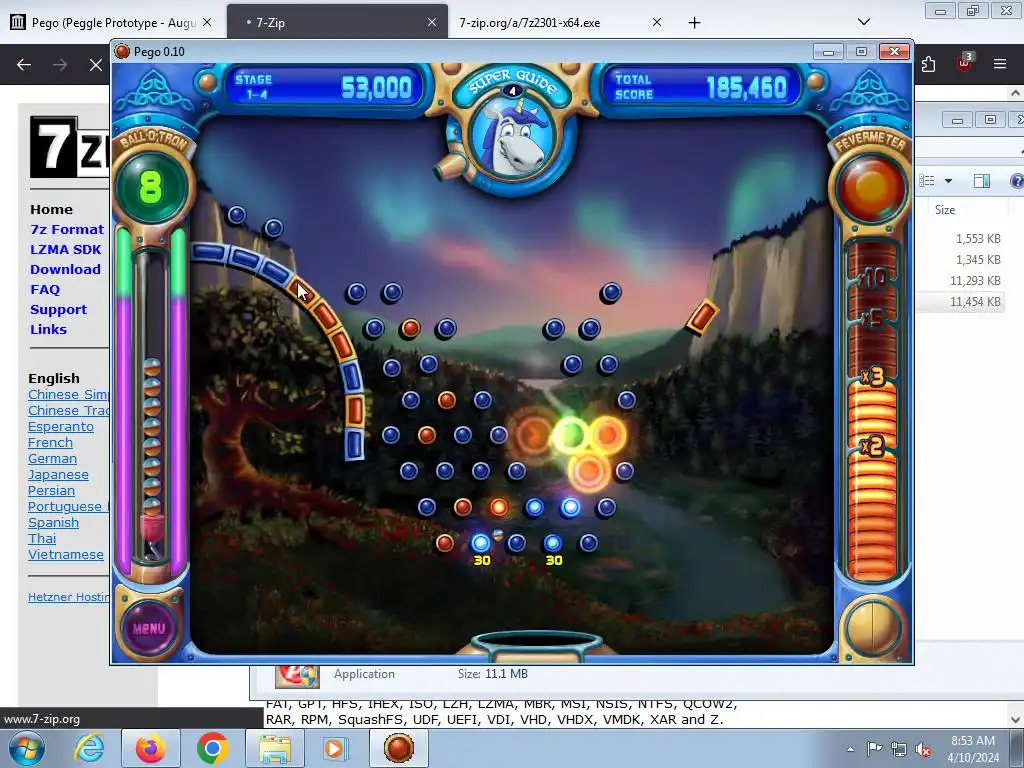
Task: Toggle the Explorer preview pane icon
Action: pos(982,181)
